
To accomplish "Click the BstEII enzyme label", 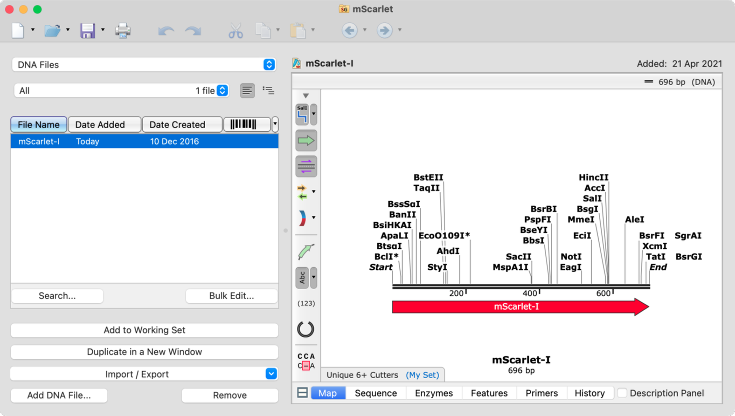I will point(428,177).
